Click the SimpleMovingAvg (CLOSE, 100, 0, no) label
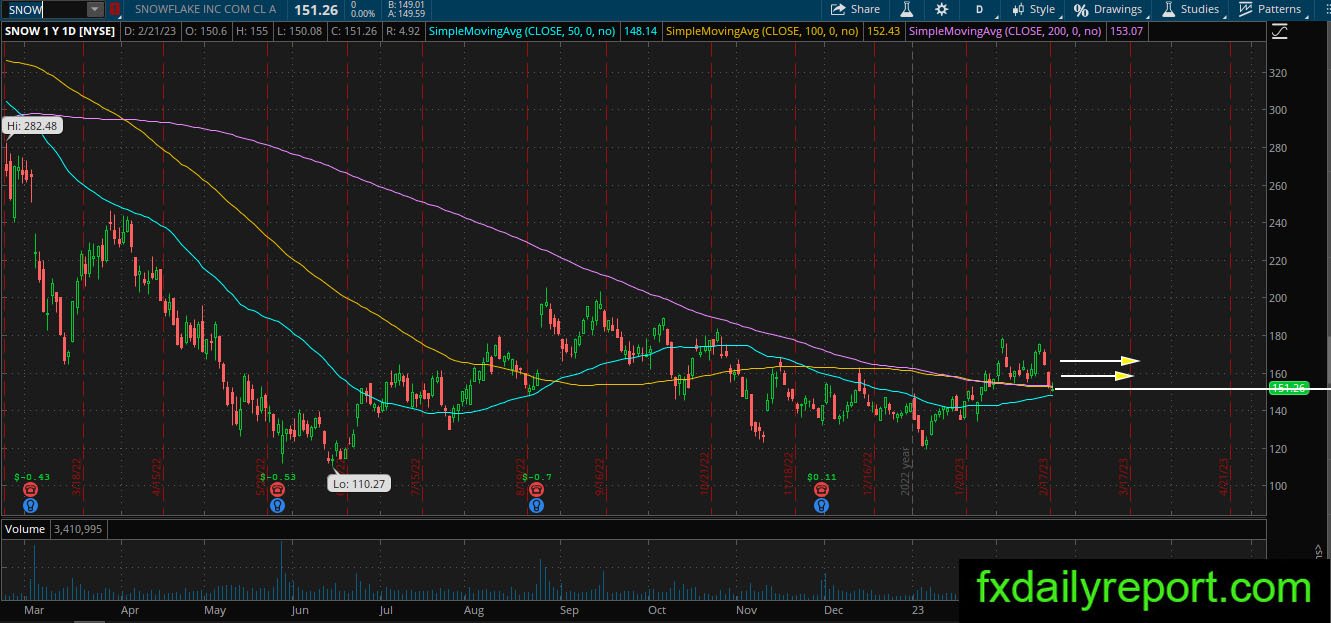 [x=762, y=31]
